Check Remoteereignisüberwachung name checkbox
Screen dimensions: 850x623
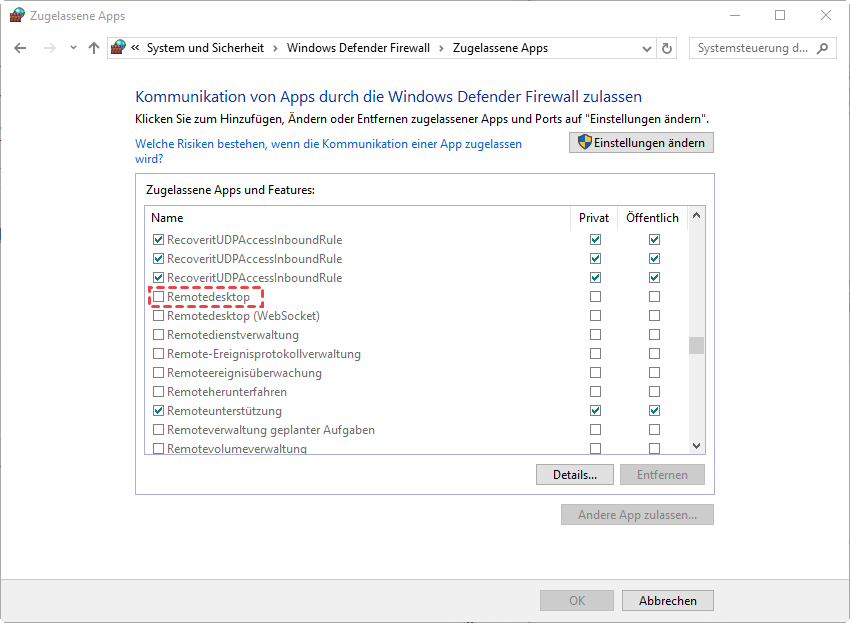click(158, 372)
